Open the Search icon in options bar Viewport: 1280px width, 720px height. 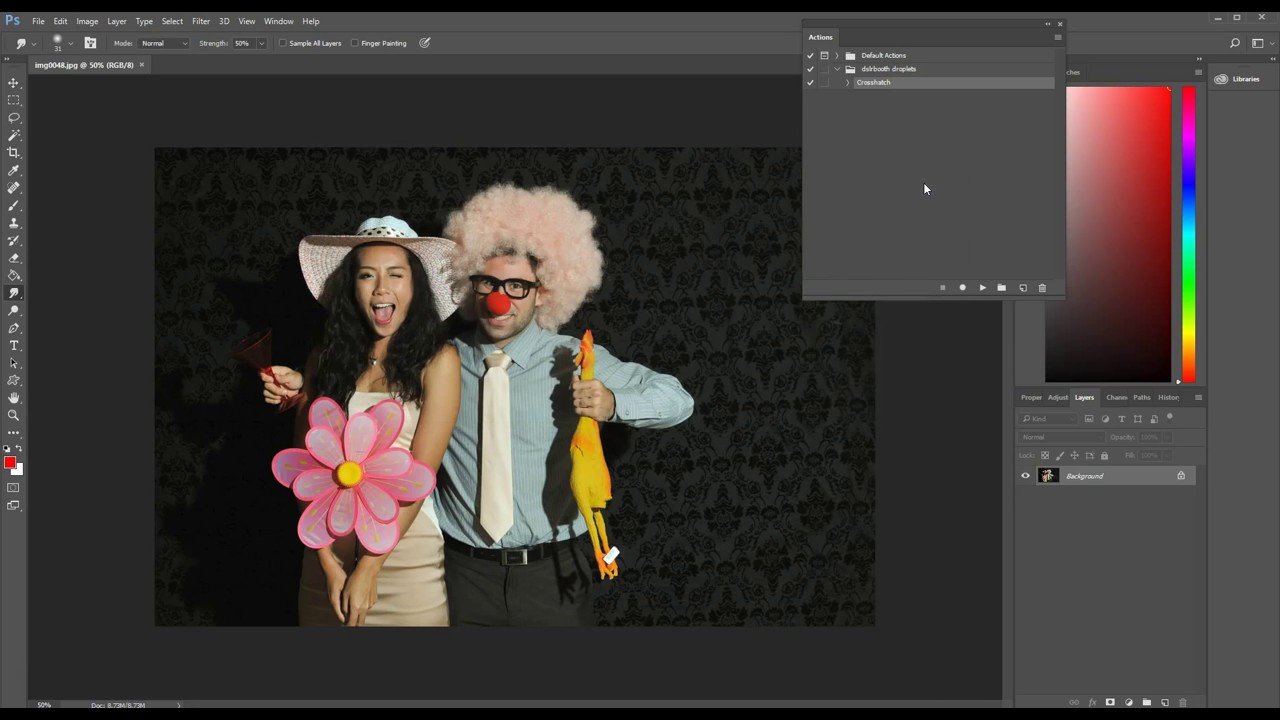coord(1235,43)
